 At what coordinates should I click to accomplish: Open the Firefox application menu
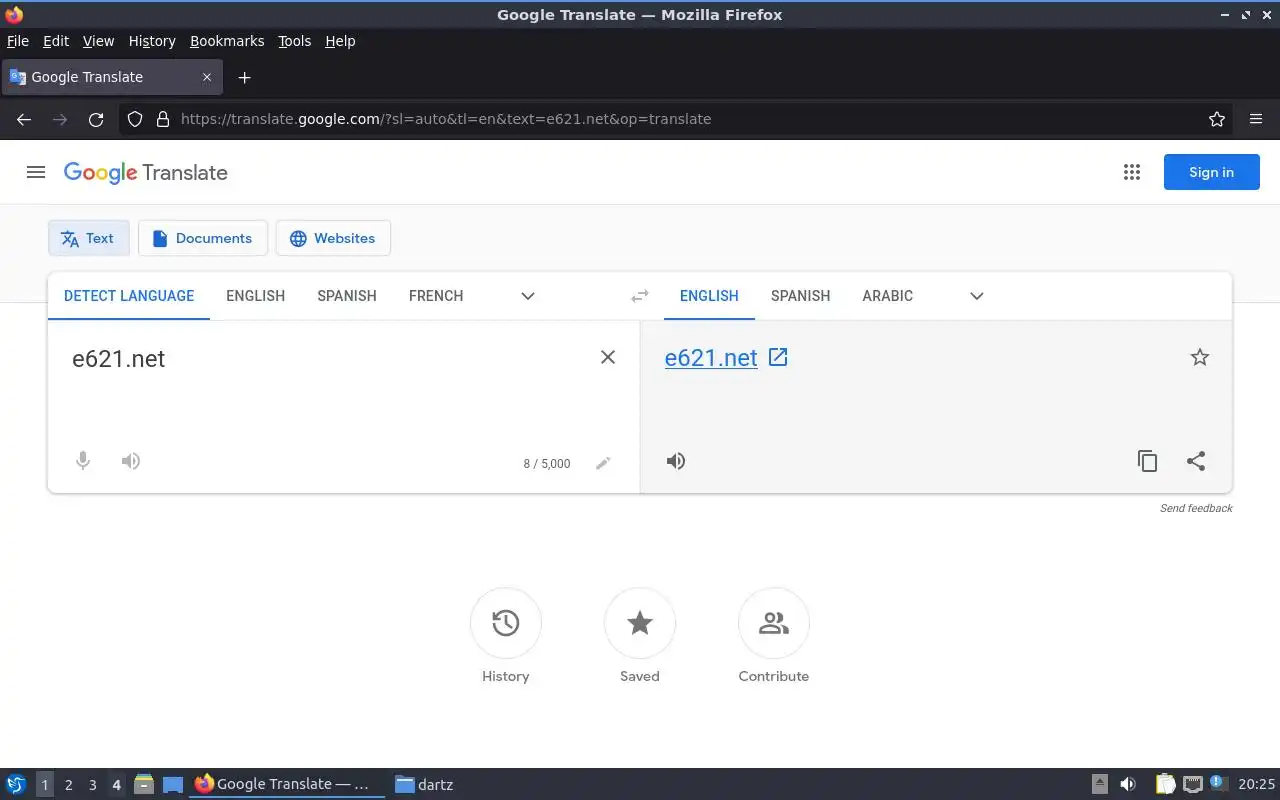[x=1256, y=119]
